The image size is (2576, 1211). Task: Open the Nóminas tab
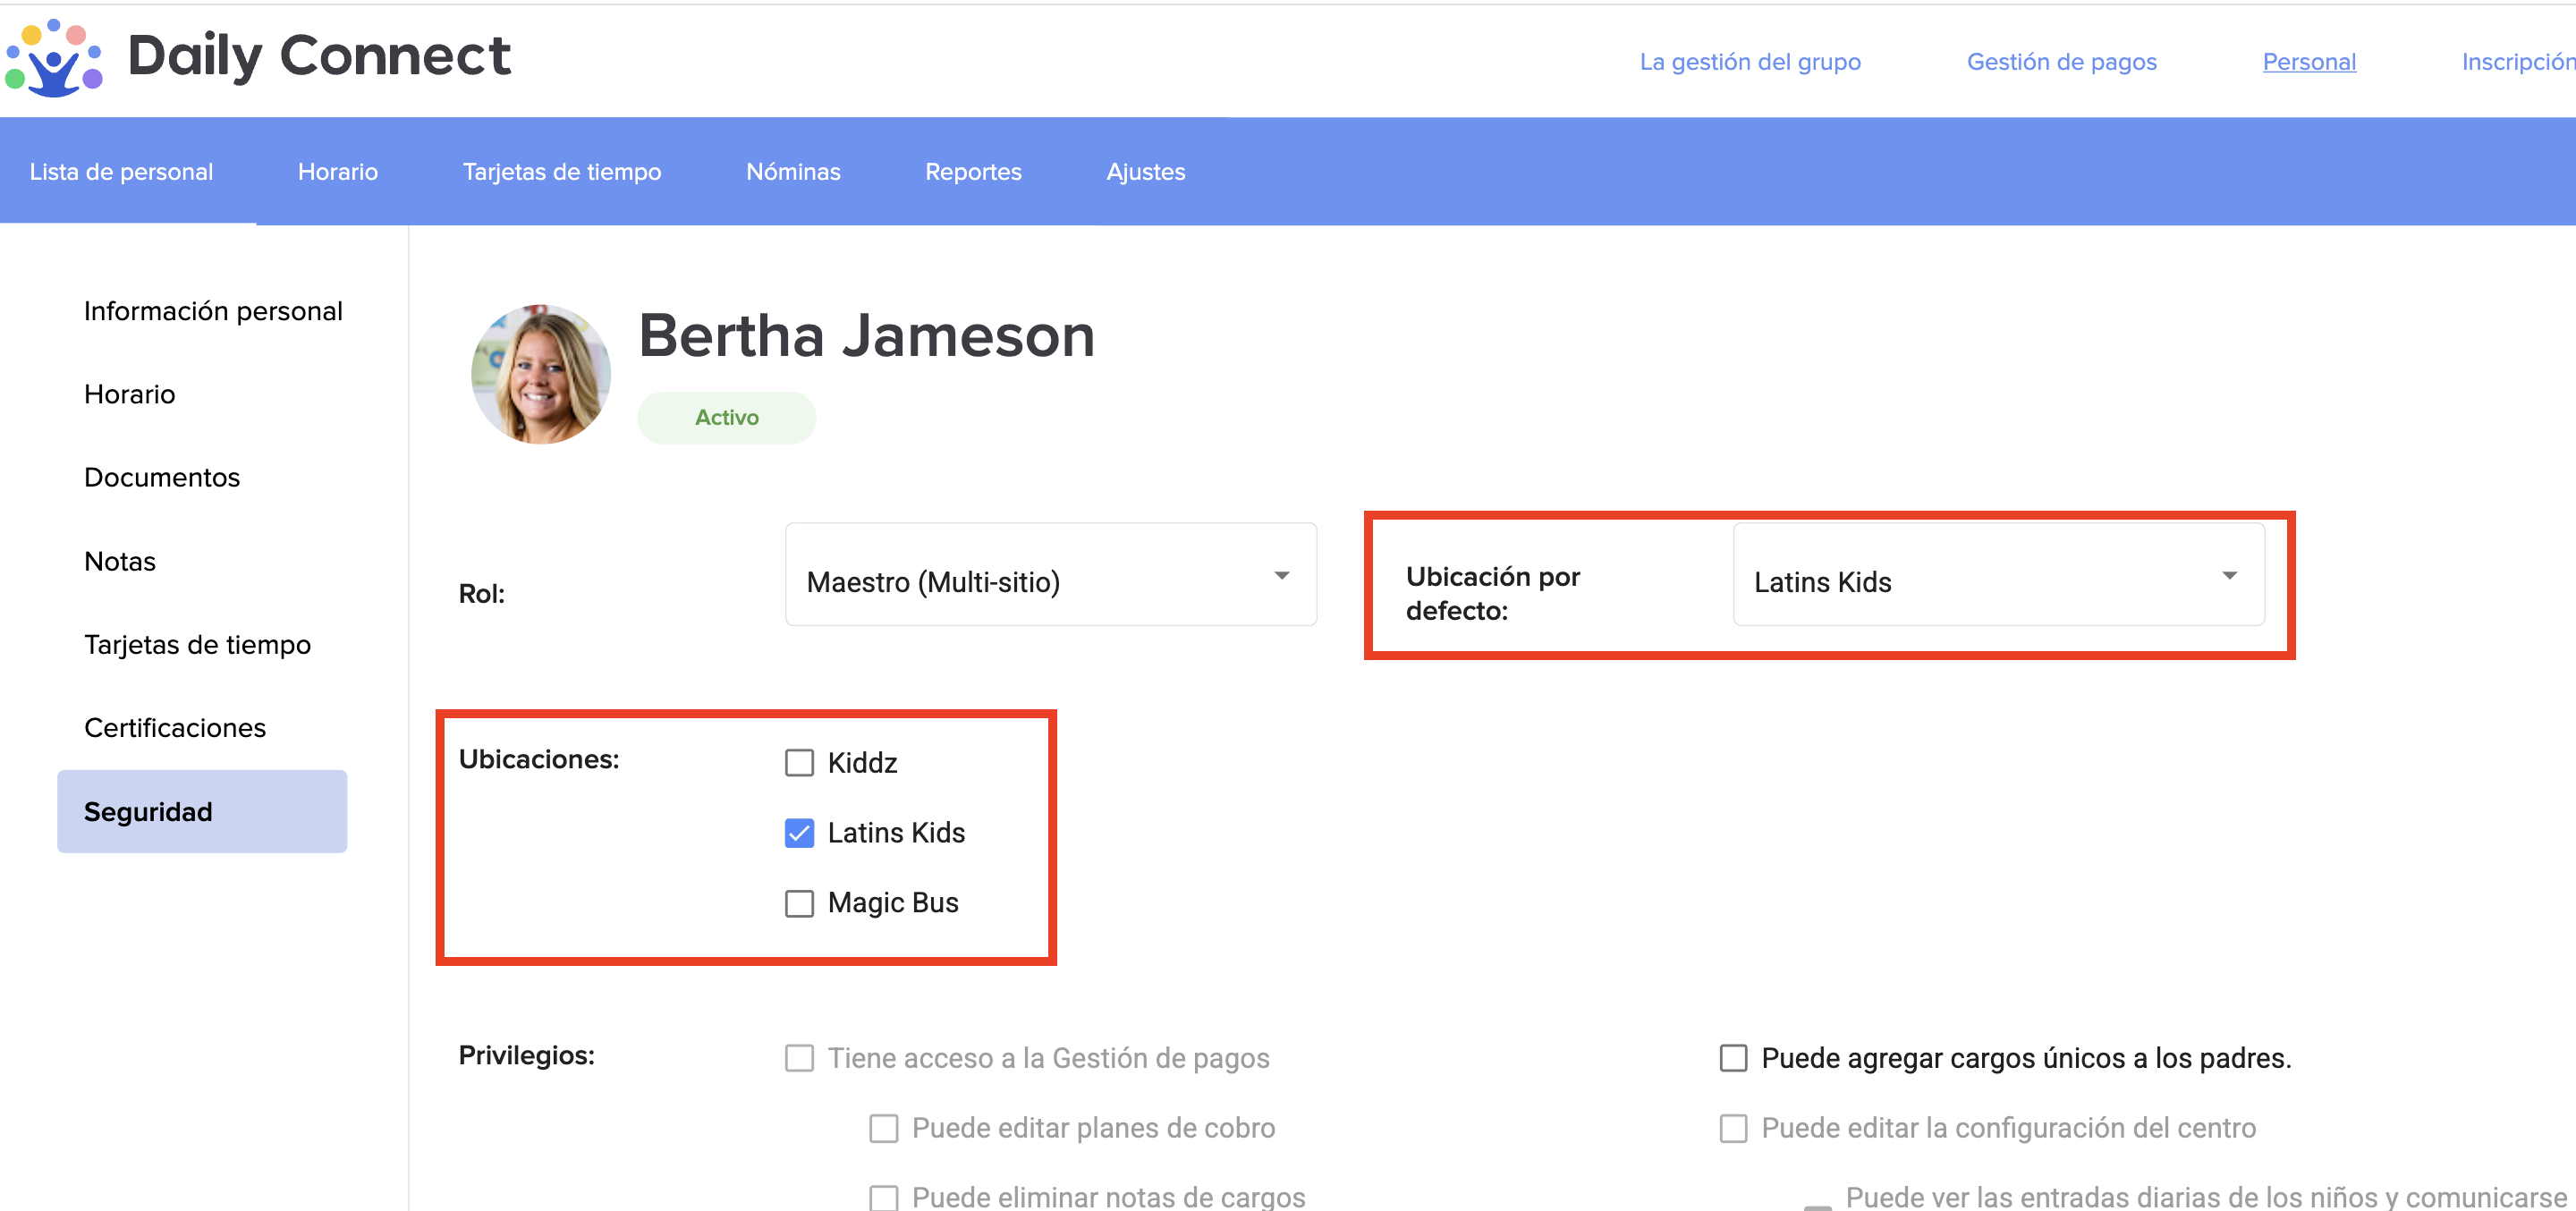coord(793,172)
